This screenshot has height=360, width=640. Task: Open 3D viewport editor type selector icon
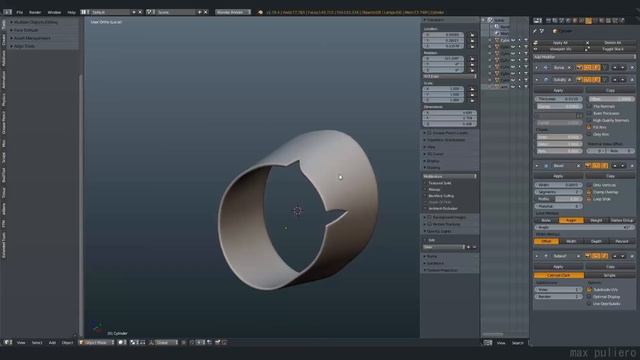(x=8, y=342)
